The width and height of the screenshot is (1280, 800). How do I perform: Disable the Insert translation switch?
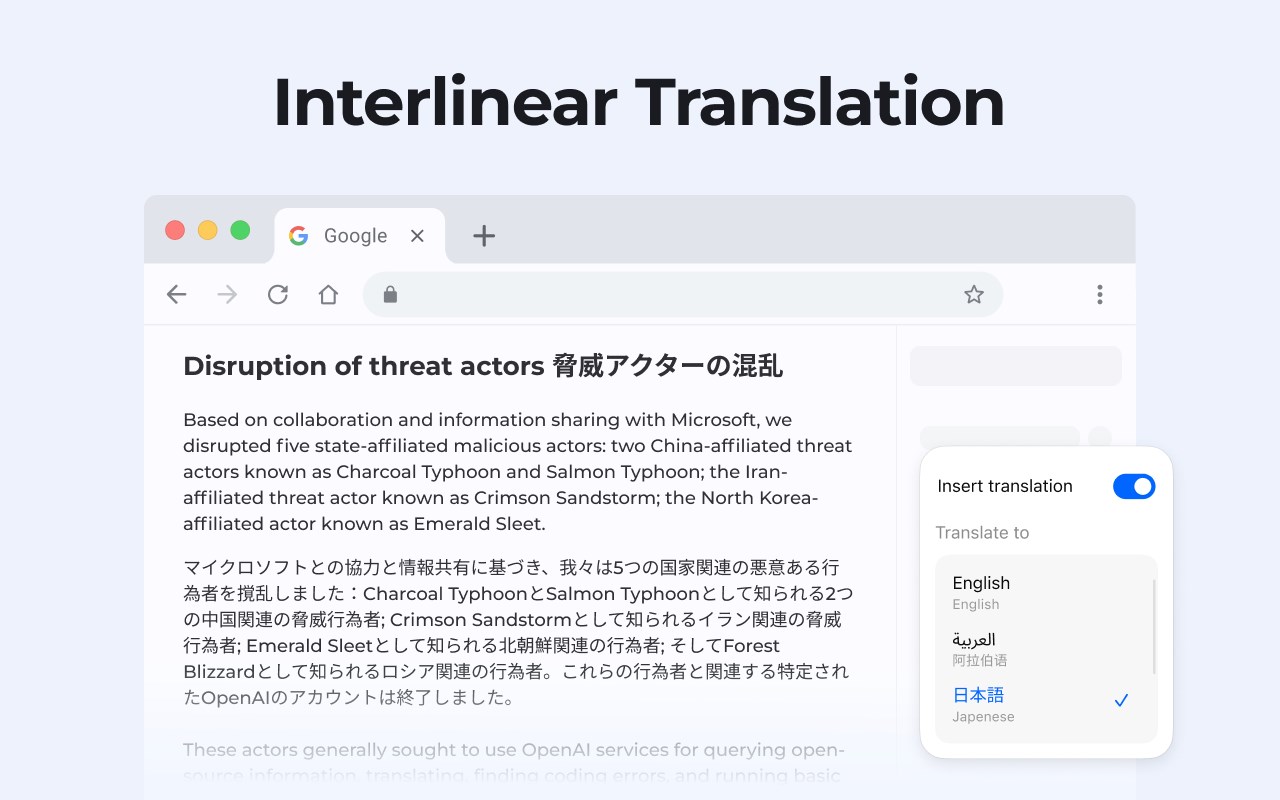1134,486
